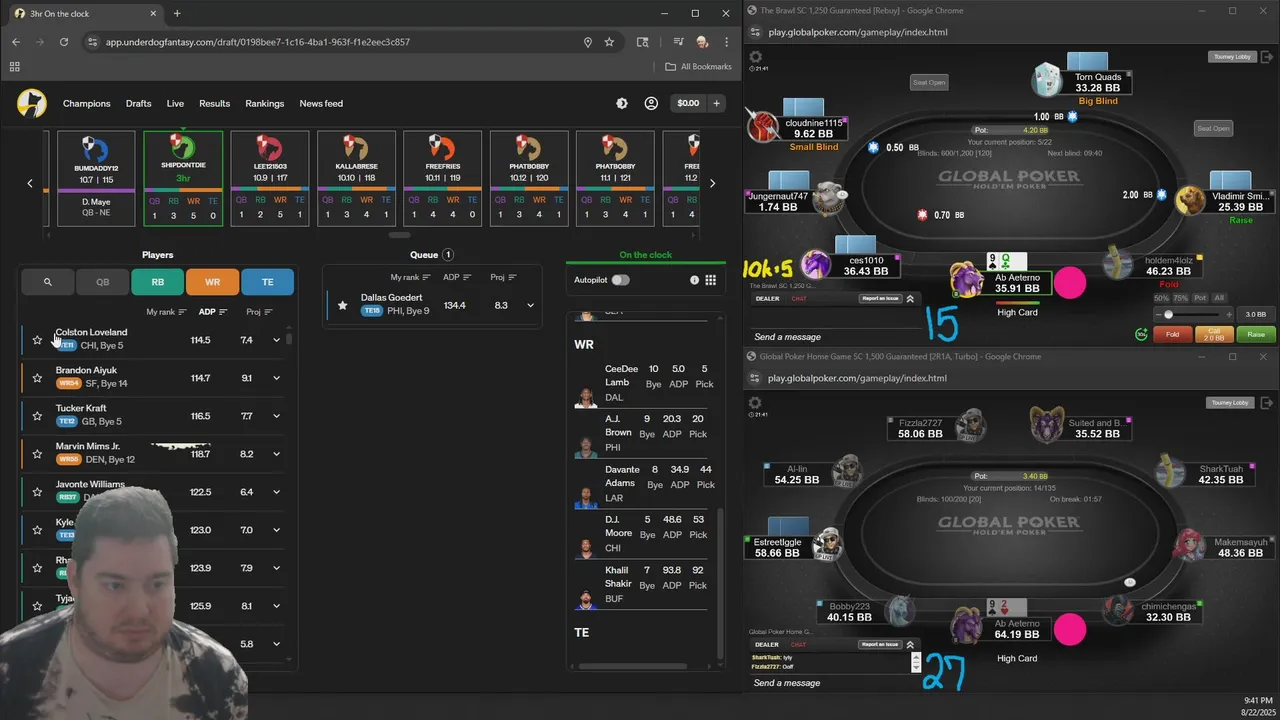The image size is (1280, 720).
Task: Set bet to 75% preset
Action: pyautogui.click(x=1181, y=298)
